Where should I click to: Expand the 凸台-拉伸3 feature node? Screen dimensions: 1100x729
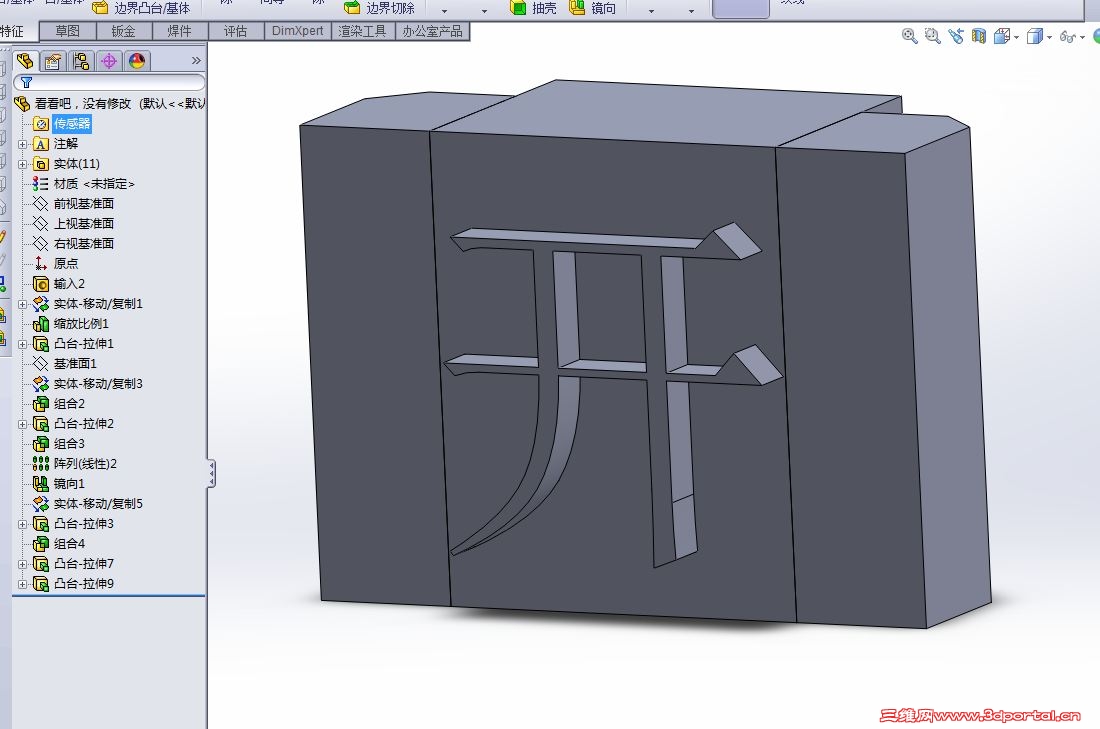click(x=22, y=524)
